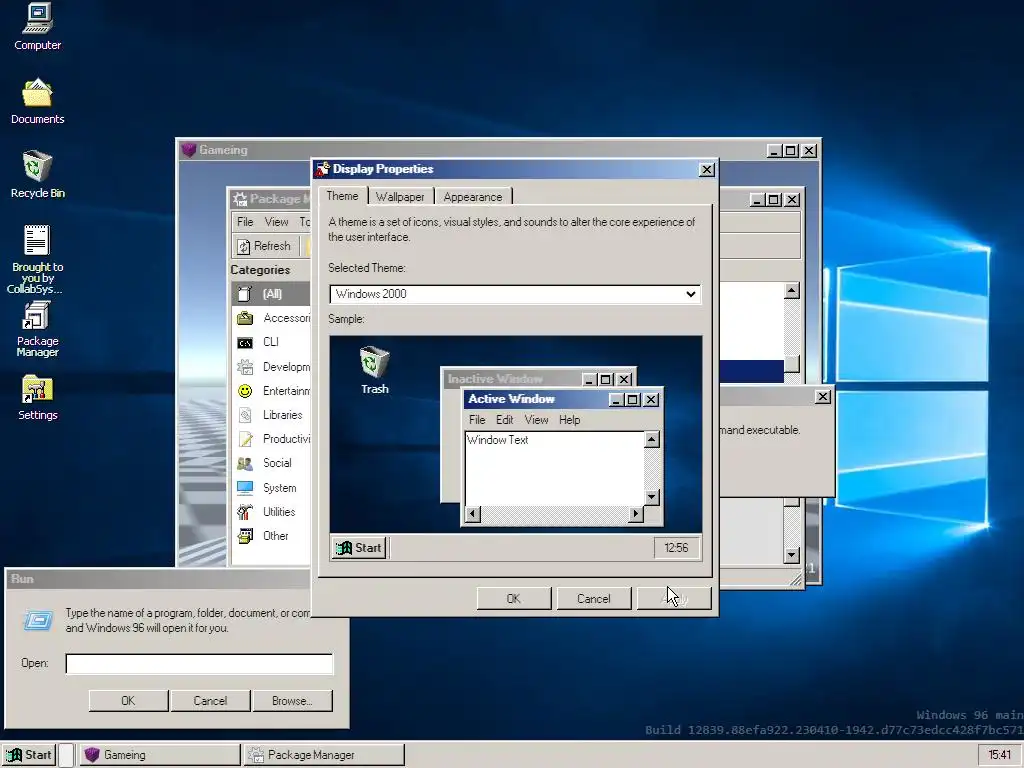Click the sample clock showing 12:56

click(x=677, y=548)
